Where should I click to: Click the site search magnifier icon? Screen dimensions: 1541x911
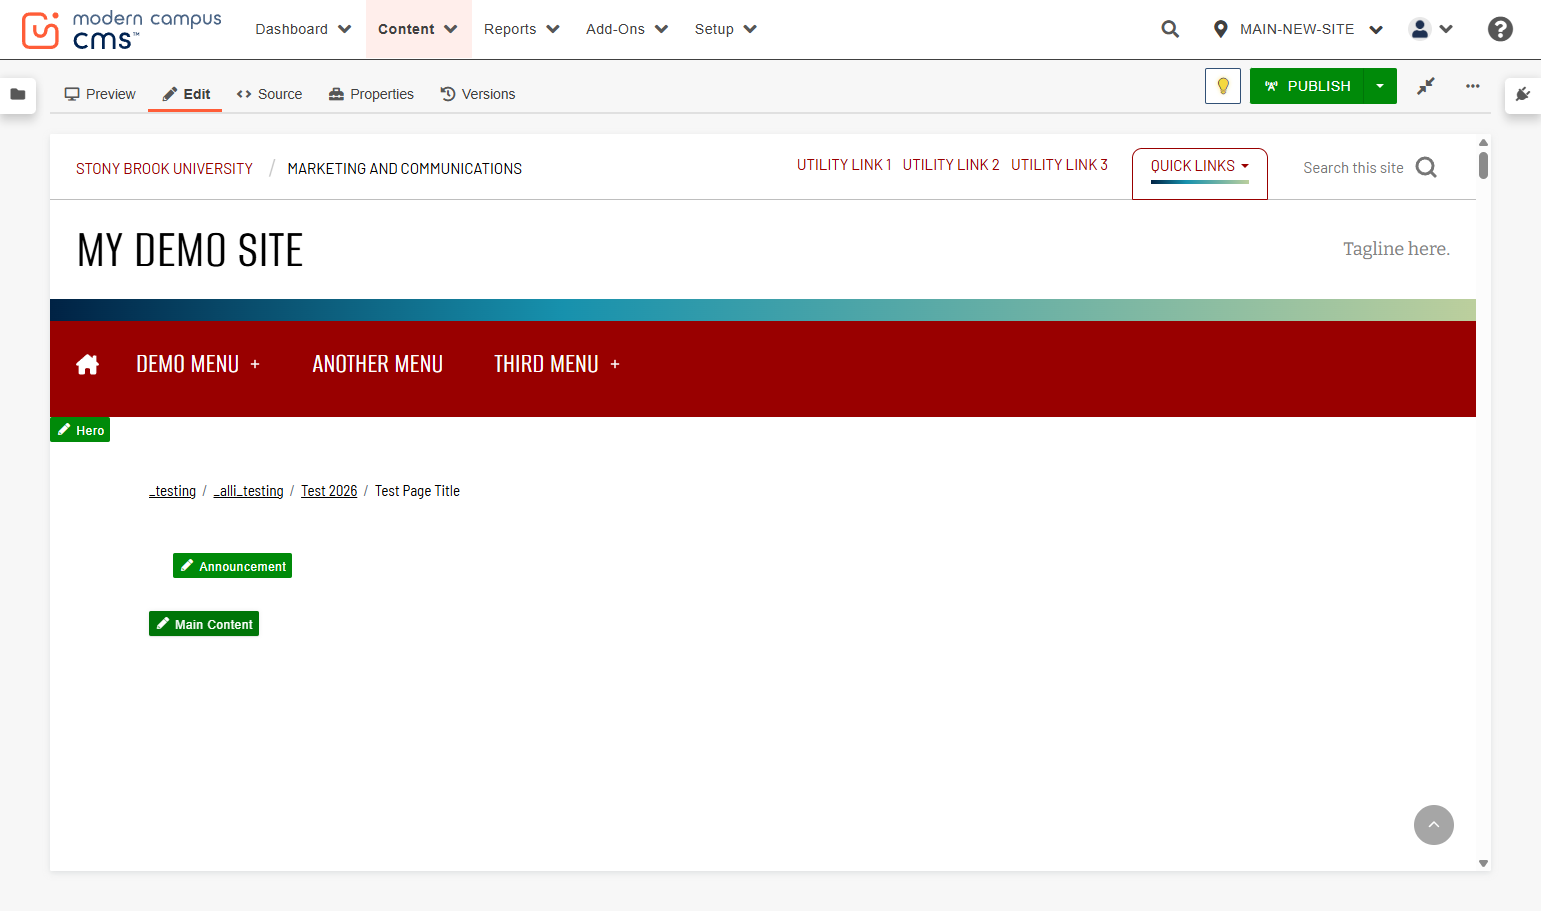[1427, 168]
